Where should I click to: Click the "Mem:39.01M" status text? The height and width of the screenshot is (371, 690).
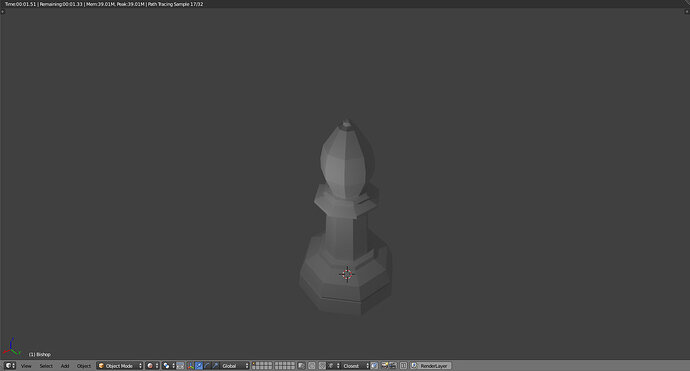pos(100,4)
